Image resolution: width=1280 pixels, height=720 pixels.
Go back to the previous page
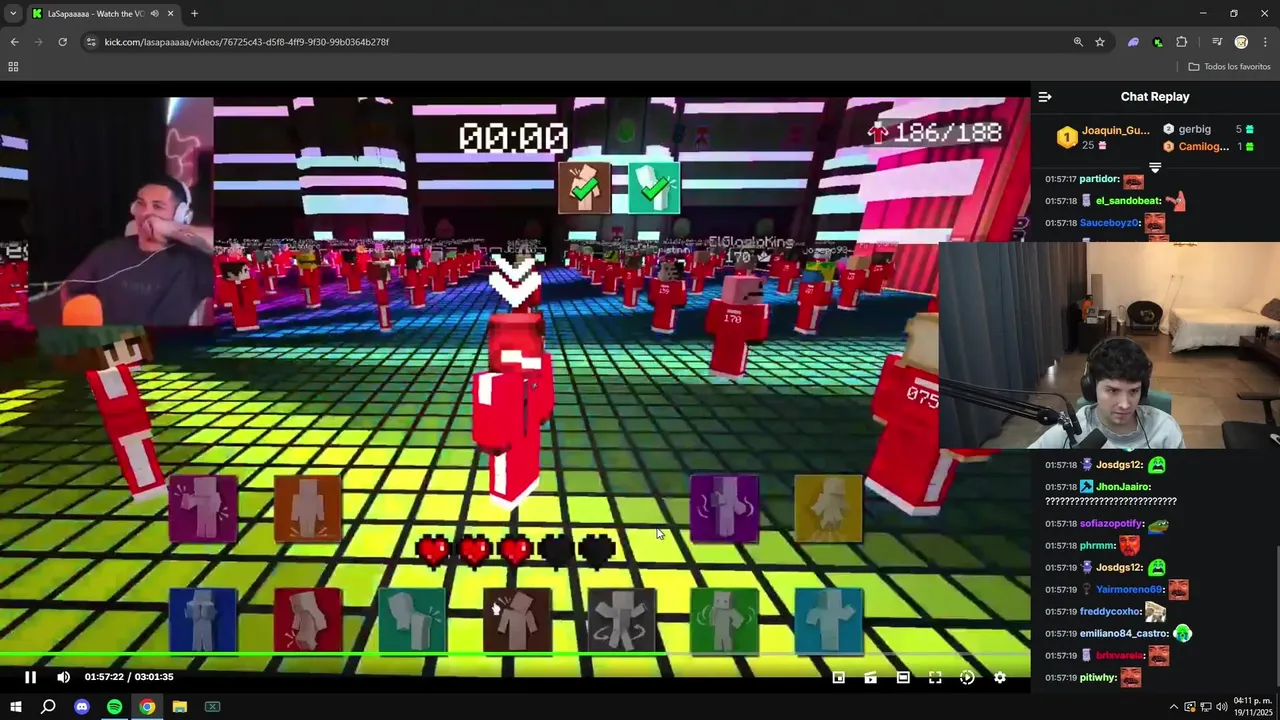(x=14, y=42)
